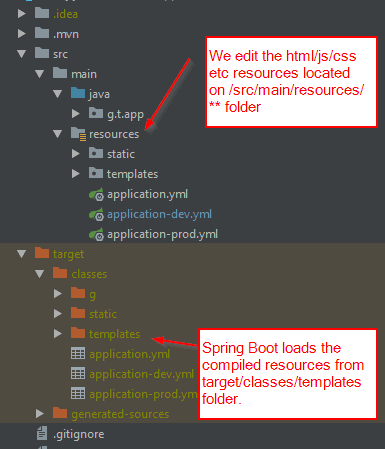Click templates folder icon under resources
Screen dimensions: 385x449
point(96,173)
